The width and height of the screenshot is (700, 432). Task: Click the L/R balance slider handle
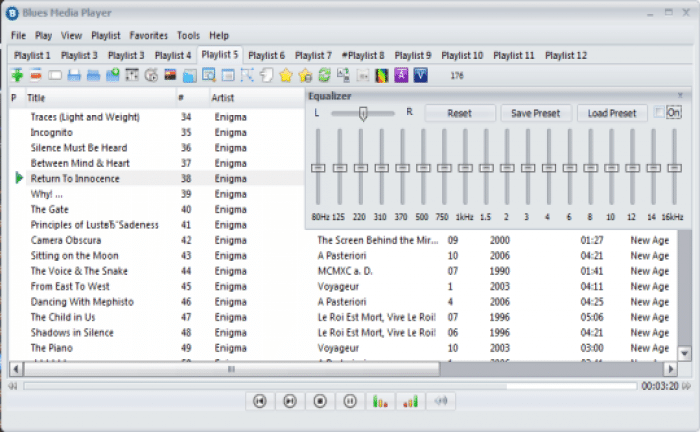363,113
